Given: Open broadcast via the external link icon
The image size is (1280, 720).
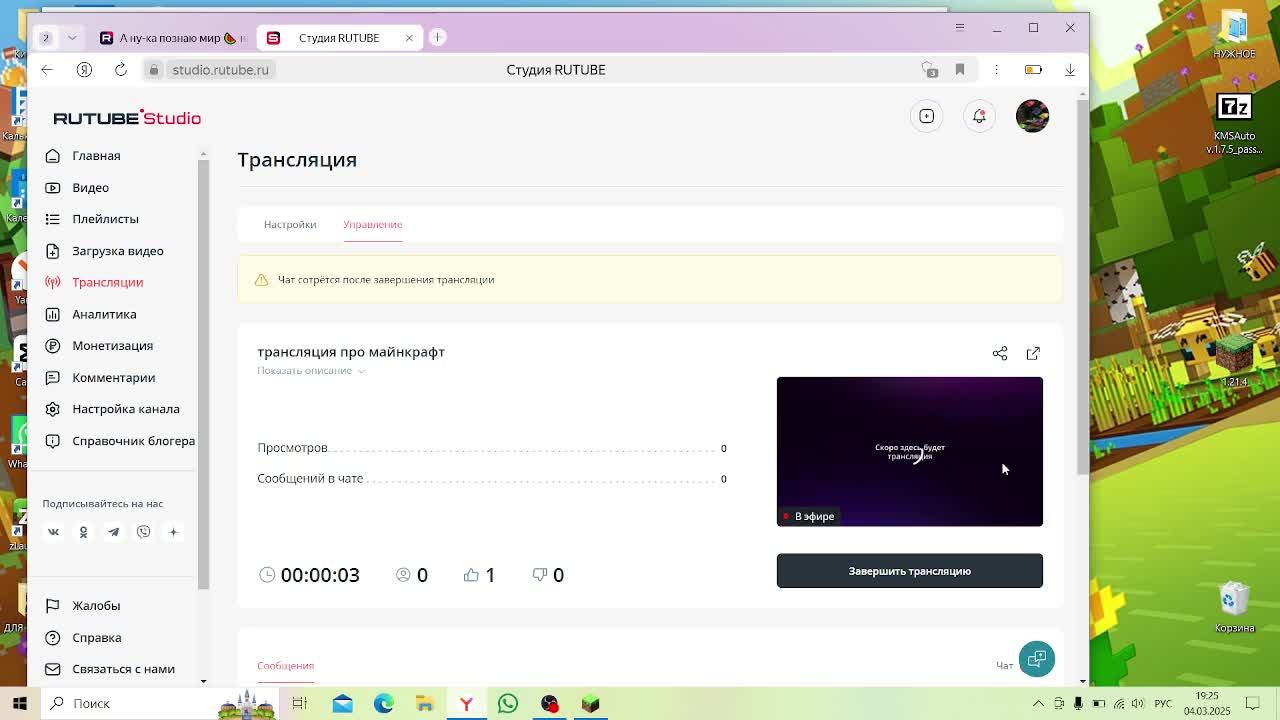Looking at the screenshot, I should [1033, 353].
